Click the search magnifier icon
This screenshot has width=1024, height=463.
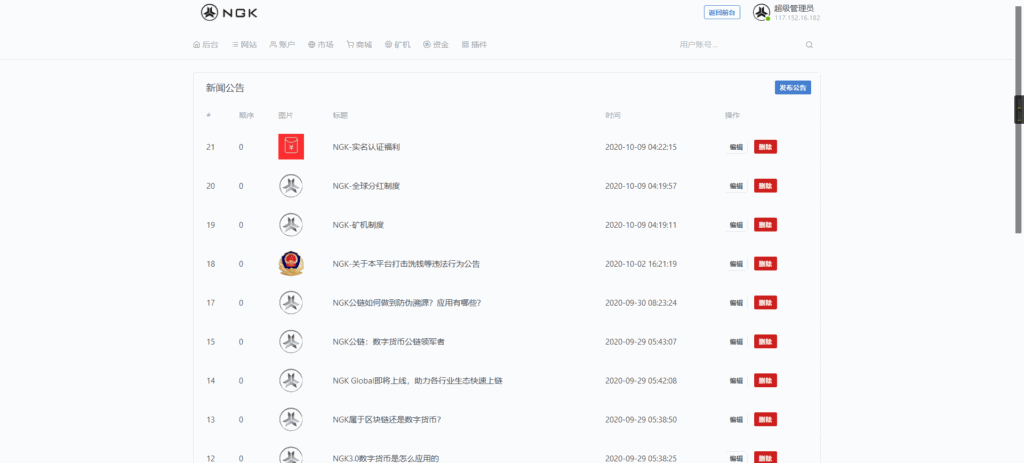click(809, 45)
